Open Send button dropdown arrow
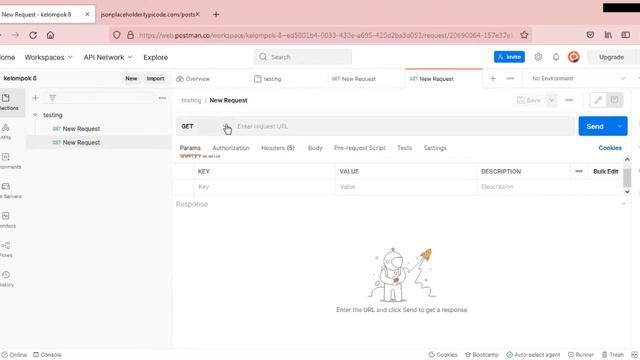The width and height of the screenshot is (640, 360). tap(620, 127)
